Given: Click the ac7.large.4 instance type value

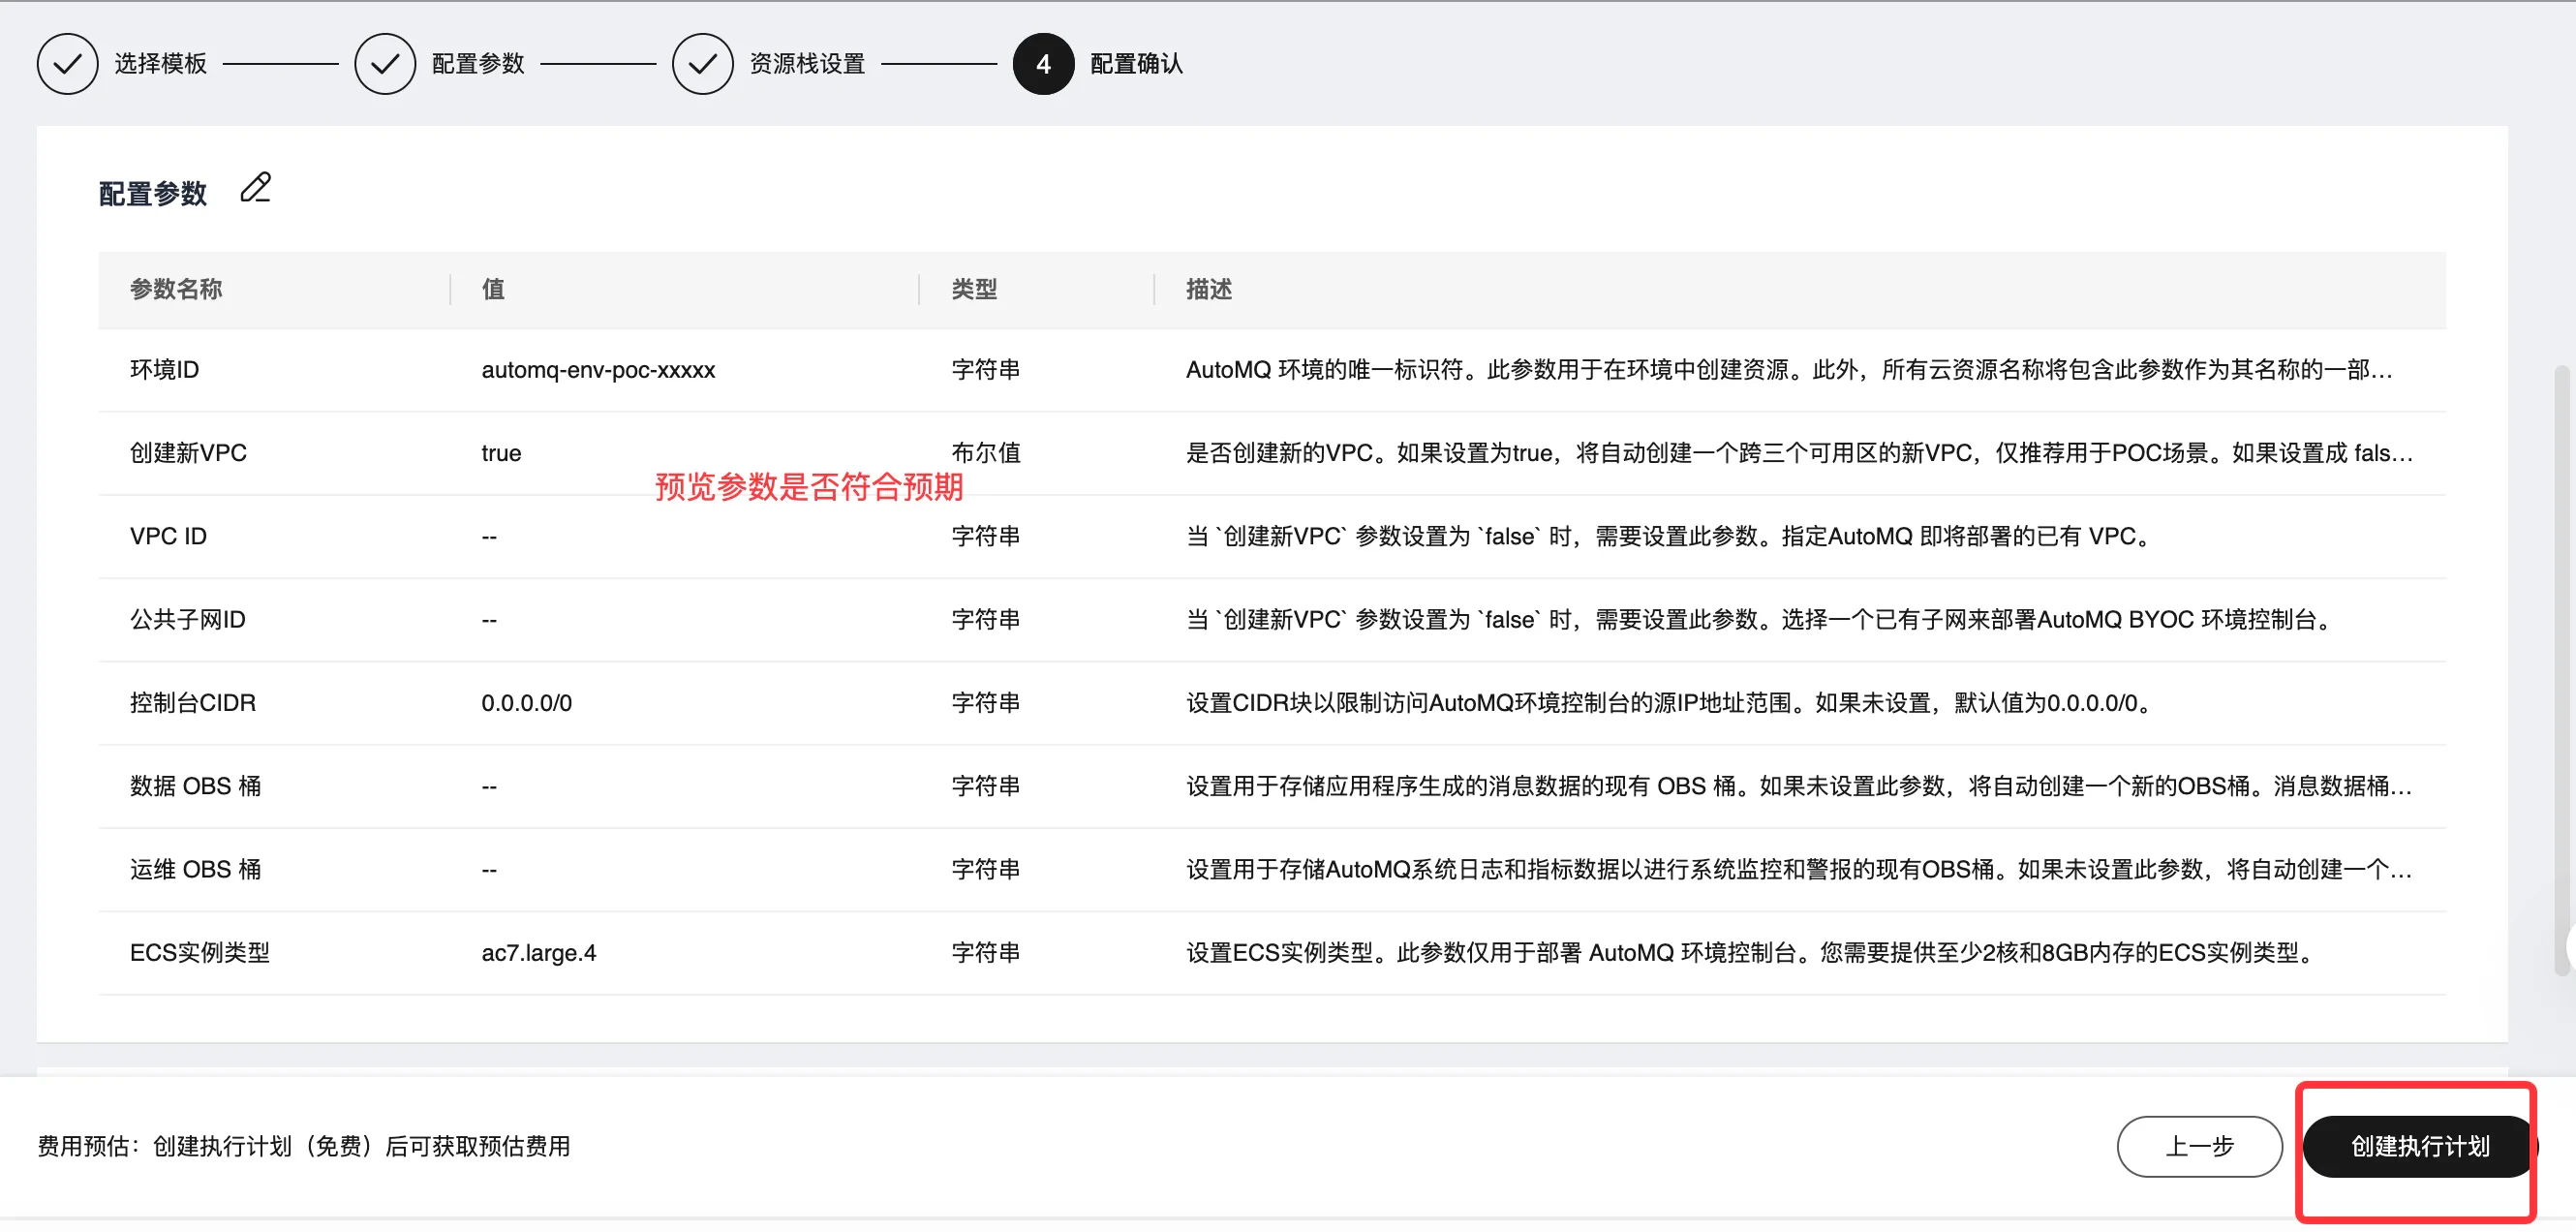Looking at the screenshot, I should pyautogui.click(x=538, y=953).
